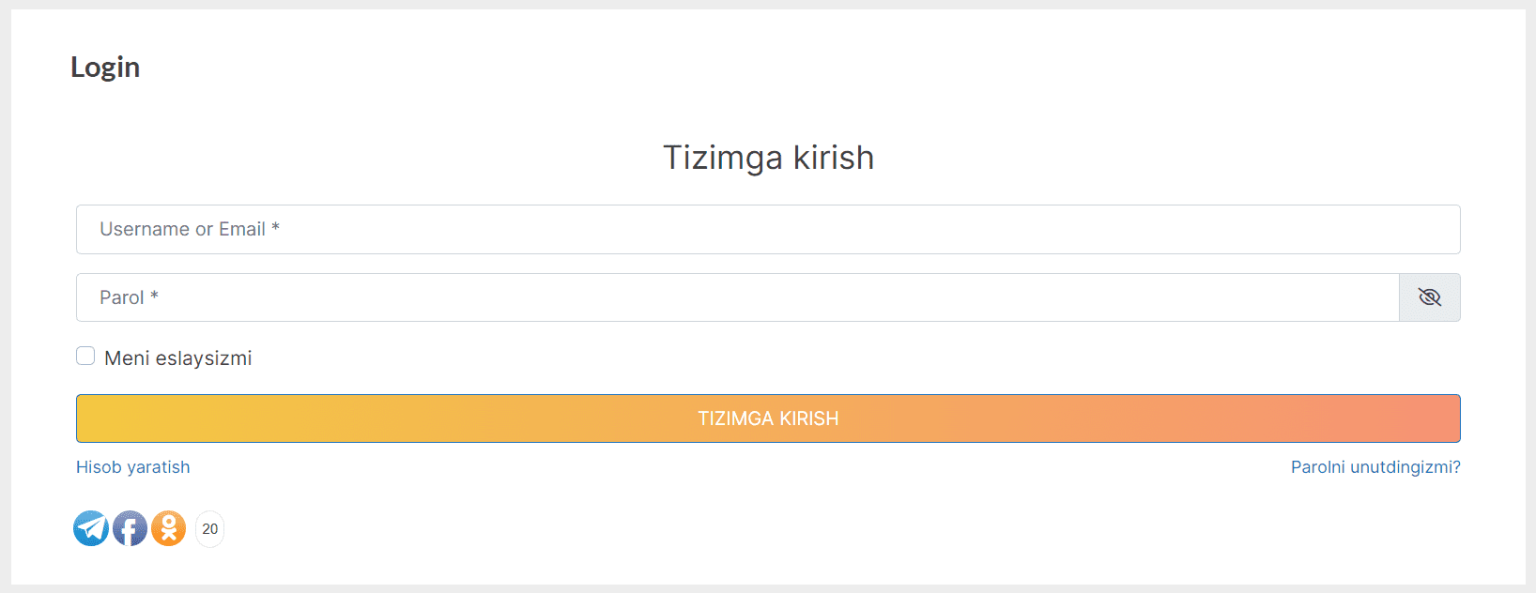Click the Login page heading
This screenshot has width=1536, height=593.
105,67
